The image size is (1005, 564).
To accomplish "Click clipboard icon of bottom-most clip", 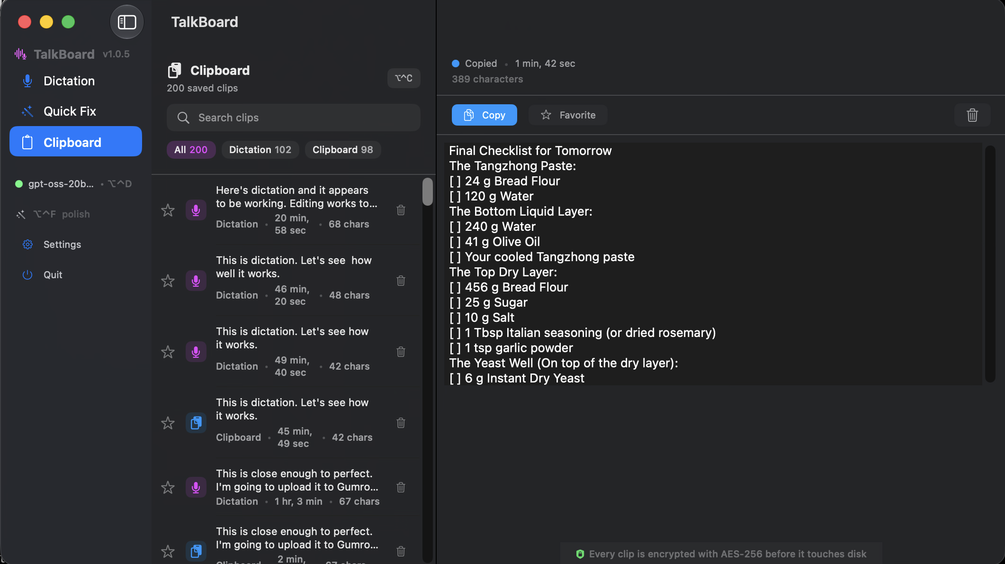I will point(196,551).
